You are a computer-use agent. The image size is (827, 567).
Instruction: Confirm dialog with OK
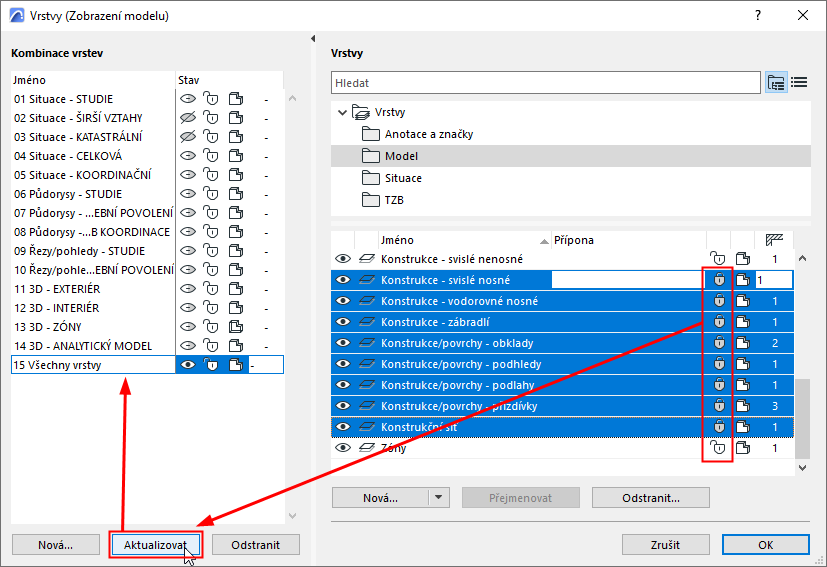(765, 544)
